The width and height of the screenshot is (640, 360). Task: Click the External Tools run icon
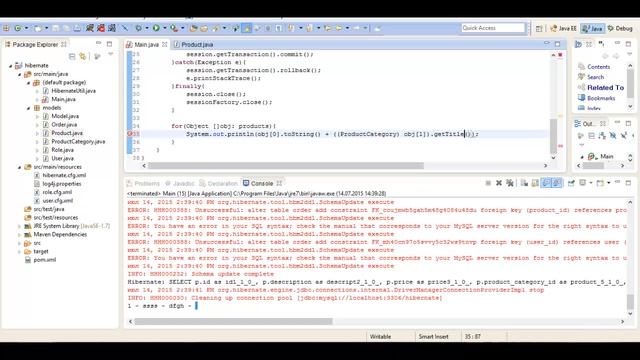(174, 28)
